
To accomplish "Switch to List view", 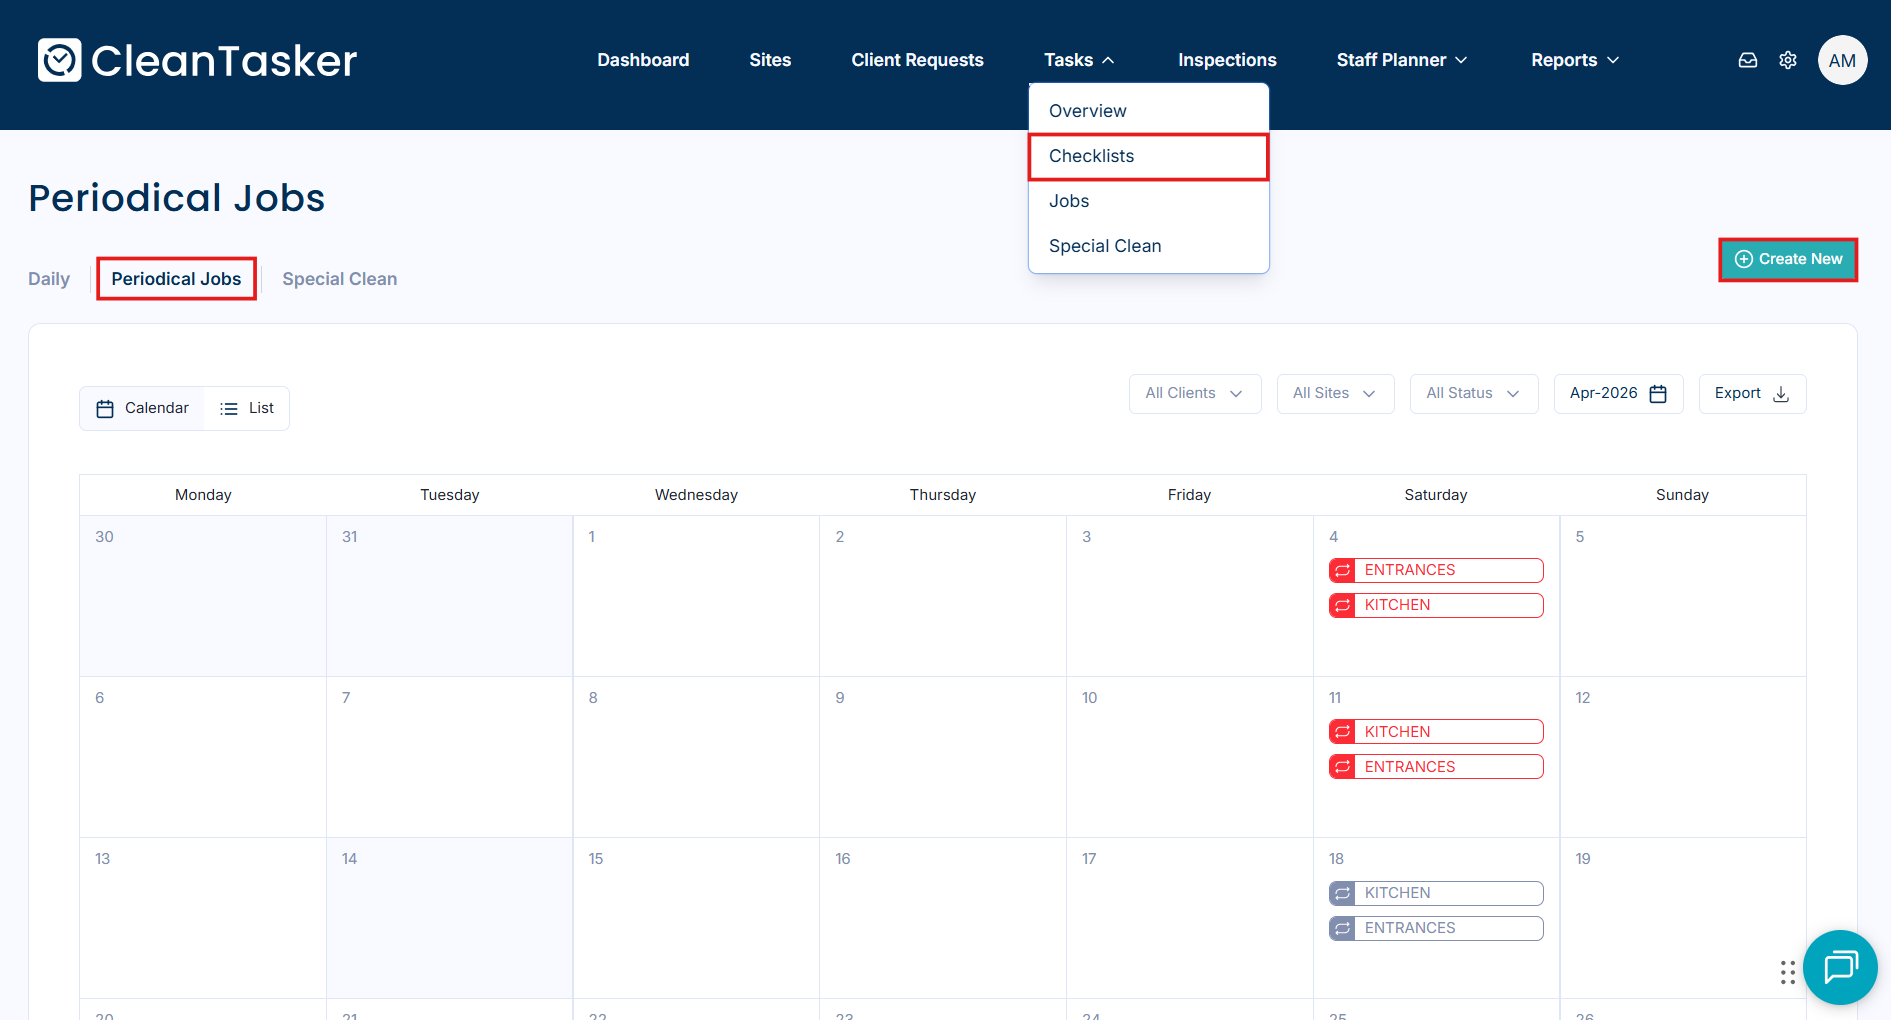I will click(x=247, y=408).
